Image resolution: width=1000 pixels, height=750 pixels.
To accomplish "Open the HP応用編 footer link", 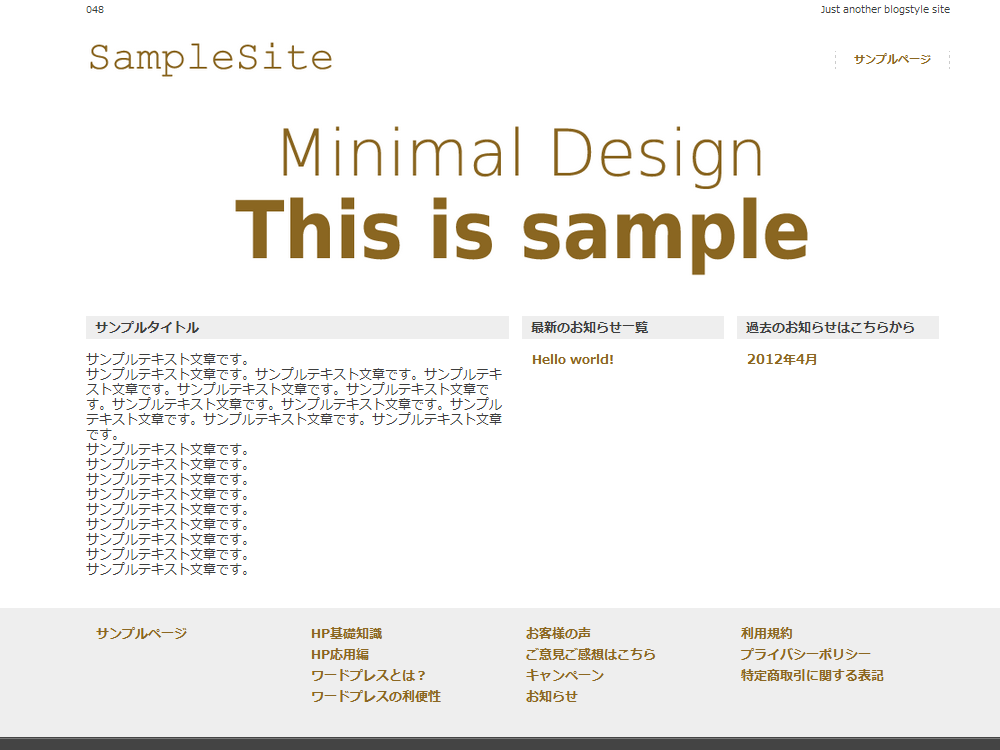I will [340, 654].
